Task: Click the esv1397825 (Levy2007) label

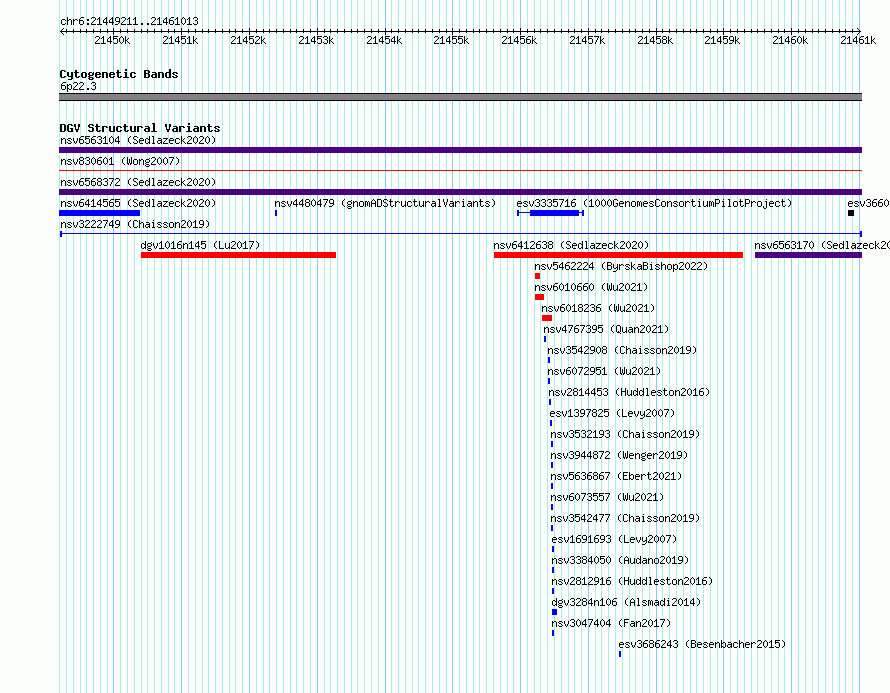Action: [x=612, y=413]
